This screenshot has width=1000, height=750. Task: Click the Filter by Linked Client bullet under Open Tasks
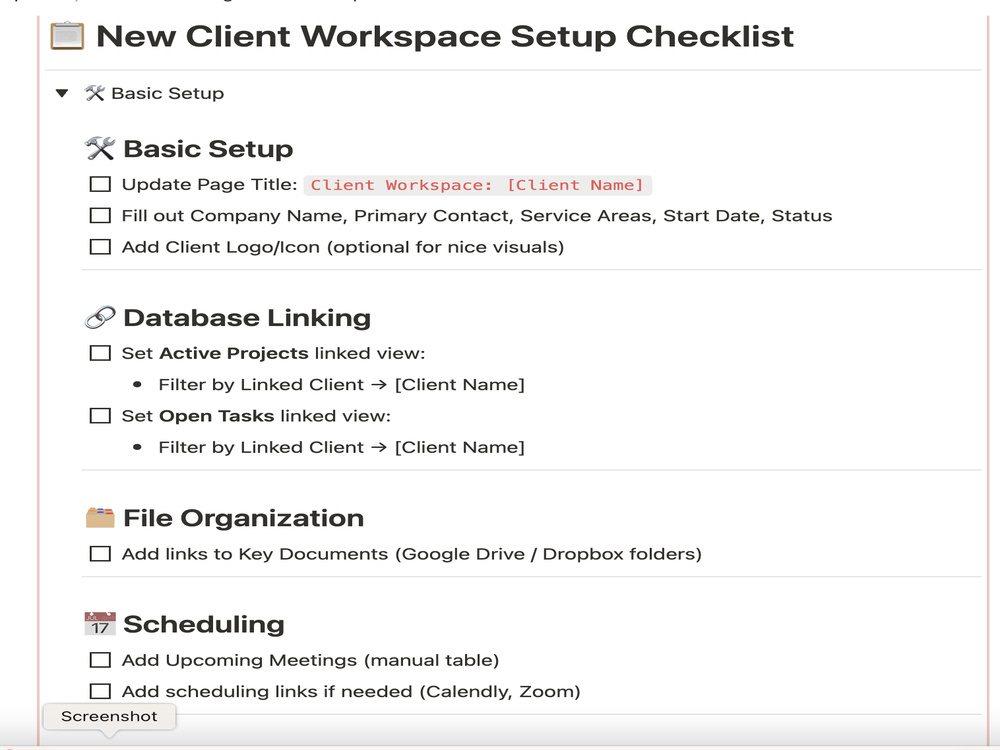(x=341, y=447)
